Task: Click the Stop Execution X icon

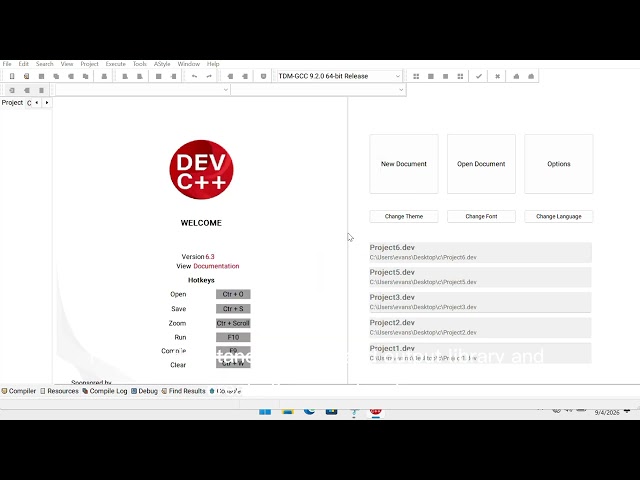Action: [497, 76]
